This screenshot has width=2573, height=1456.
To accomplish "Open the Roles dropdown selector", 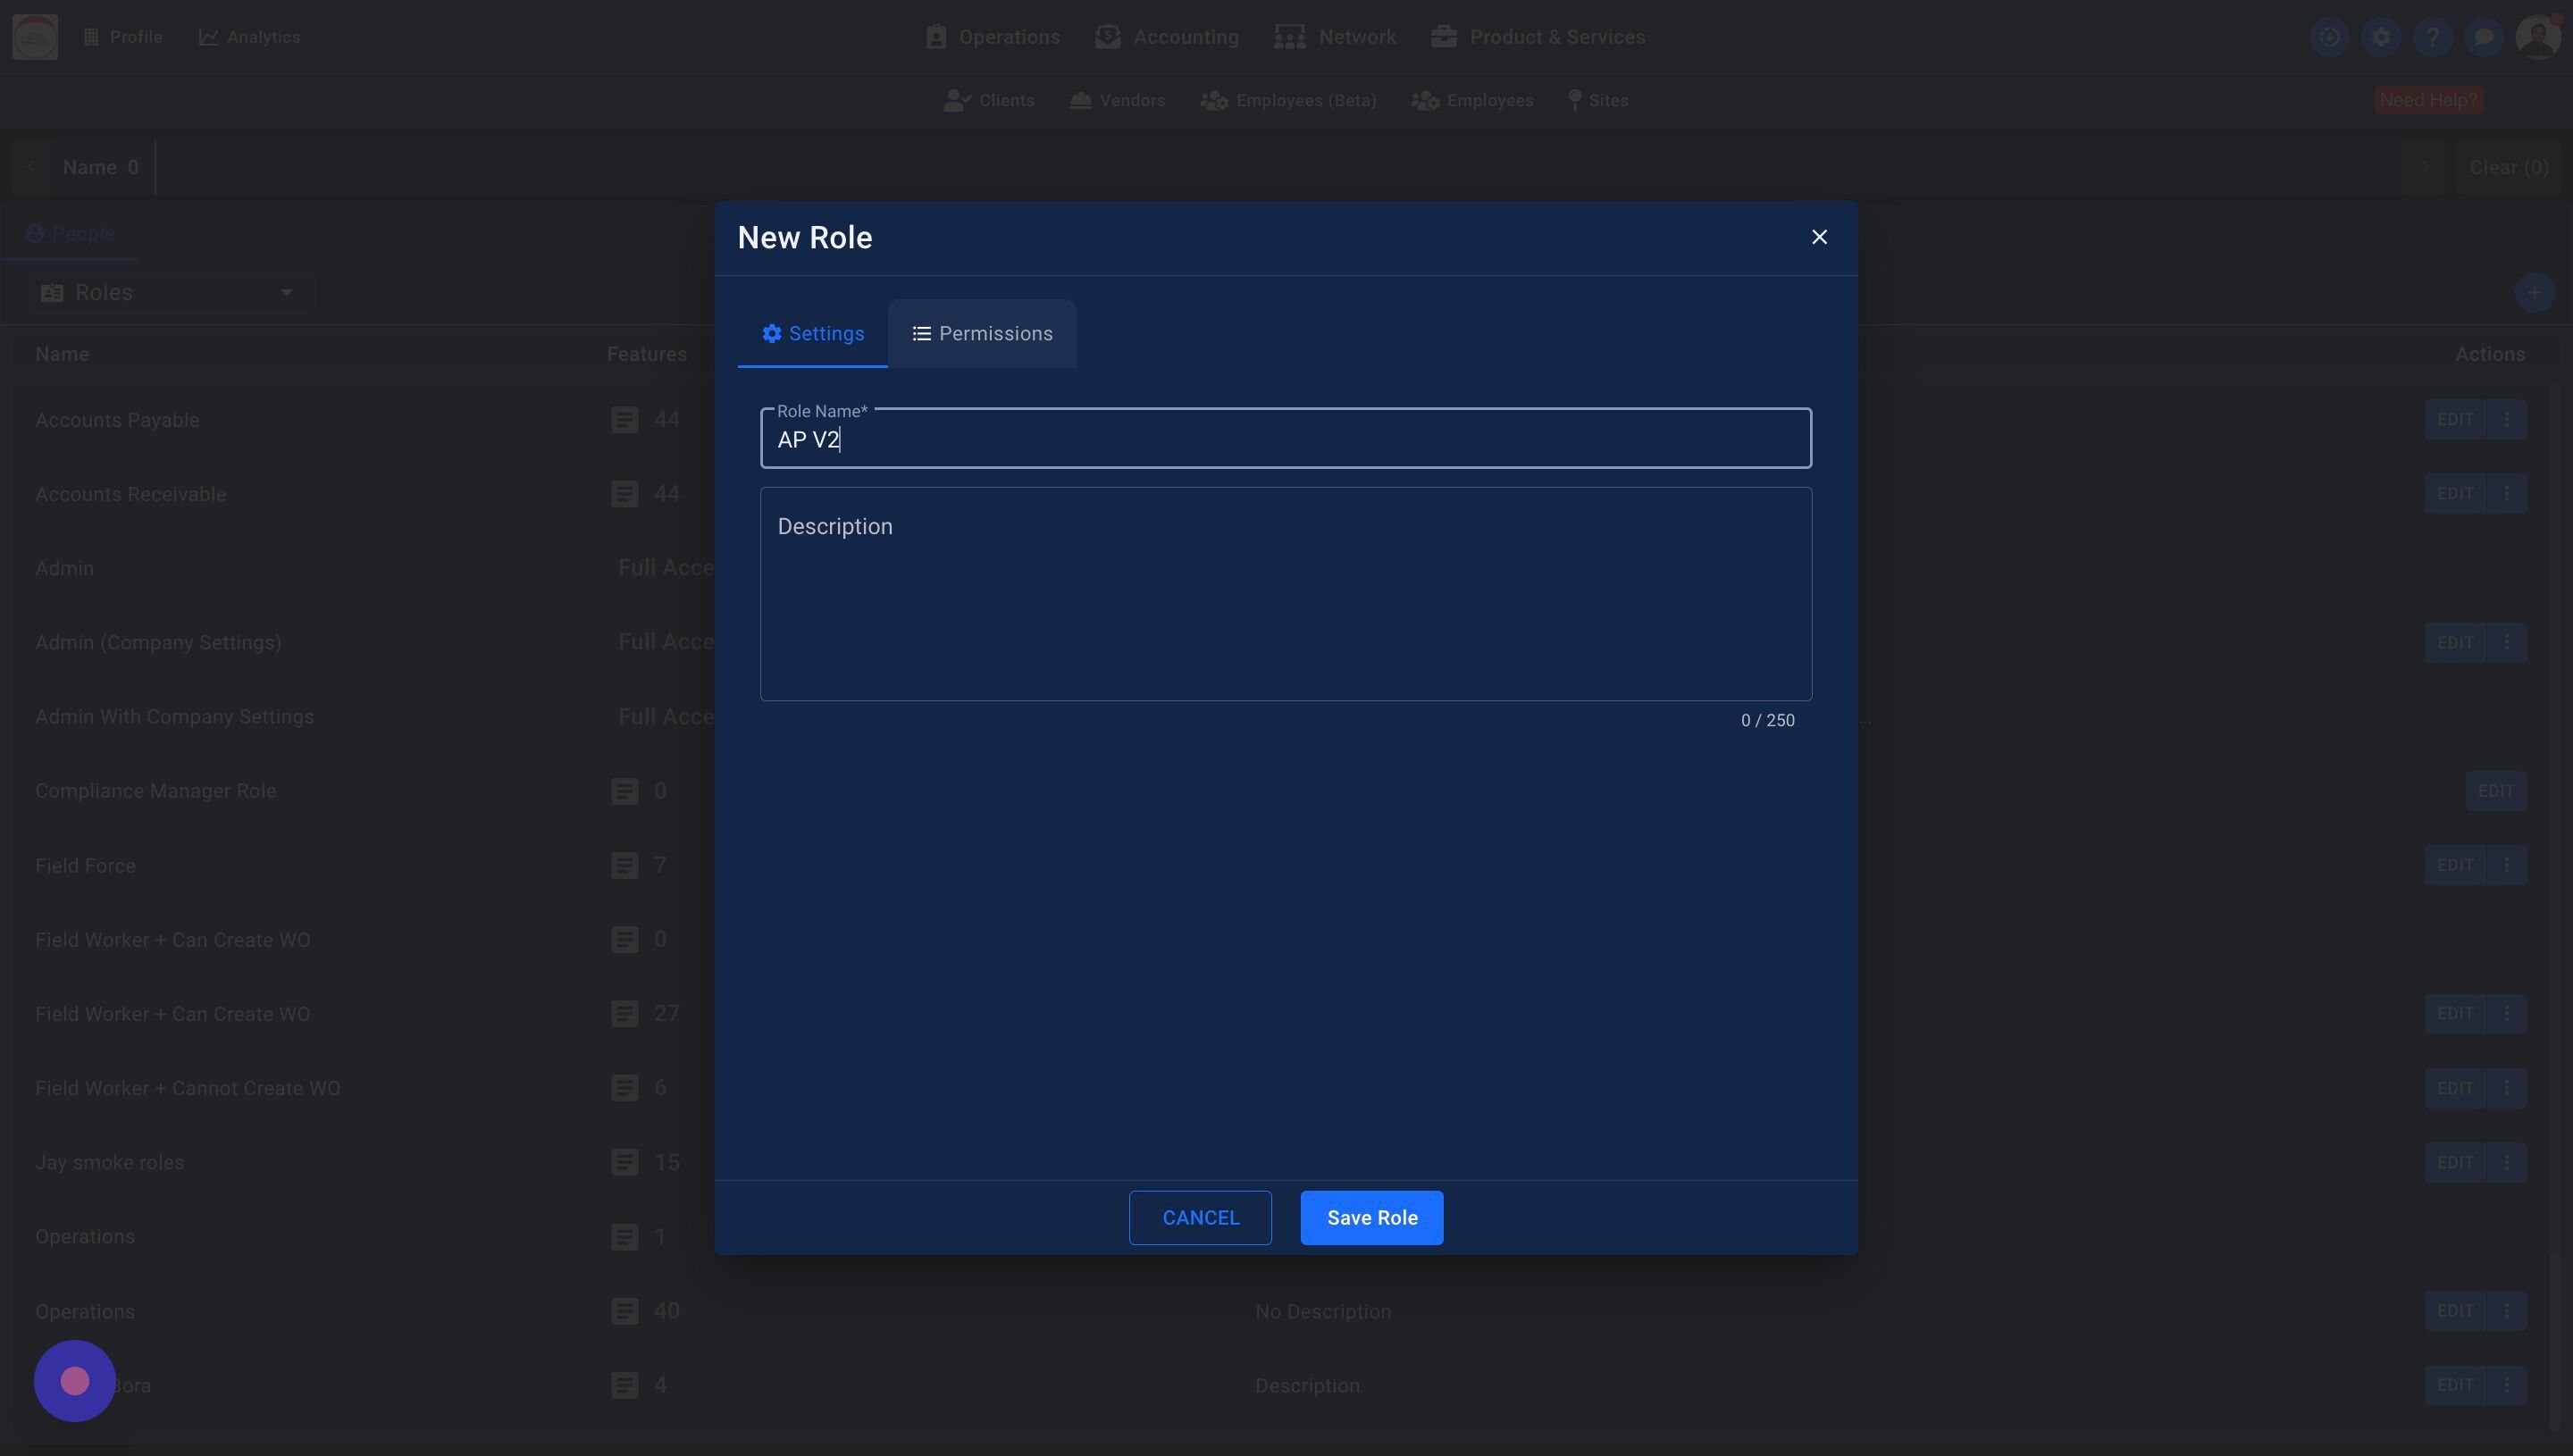I will pyautogui.click(x=170, y=292).
